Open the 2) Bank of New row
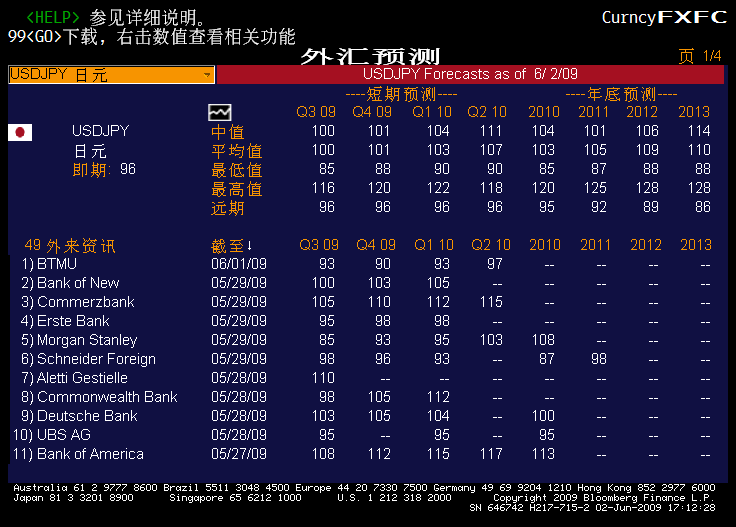This screenshot has width=736, height=527. click(70, 283)
